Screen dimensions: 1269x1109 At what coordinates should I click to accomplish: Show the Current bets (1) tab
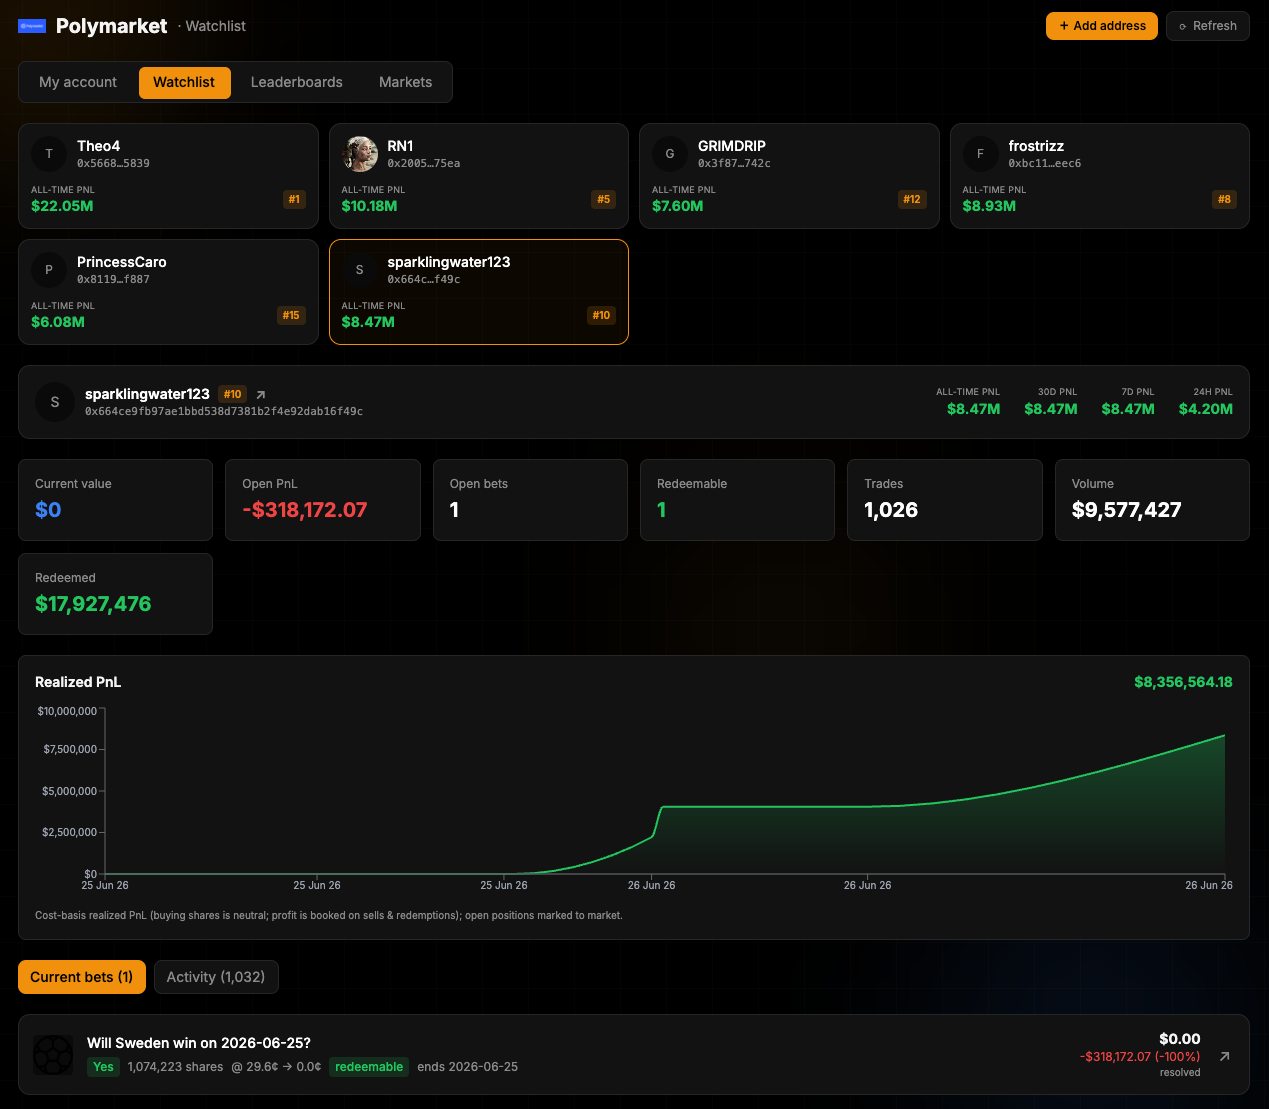pos(82,977)
